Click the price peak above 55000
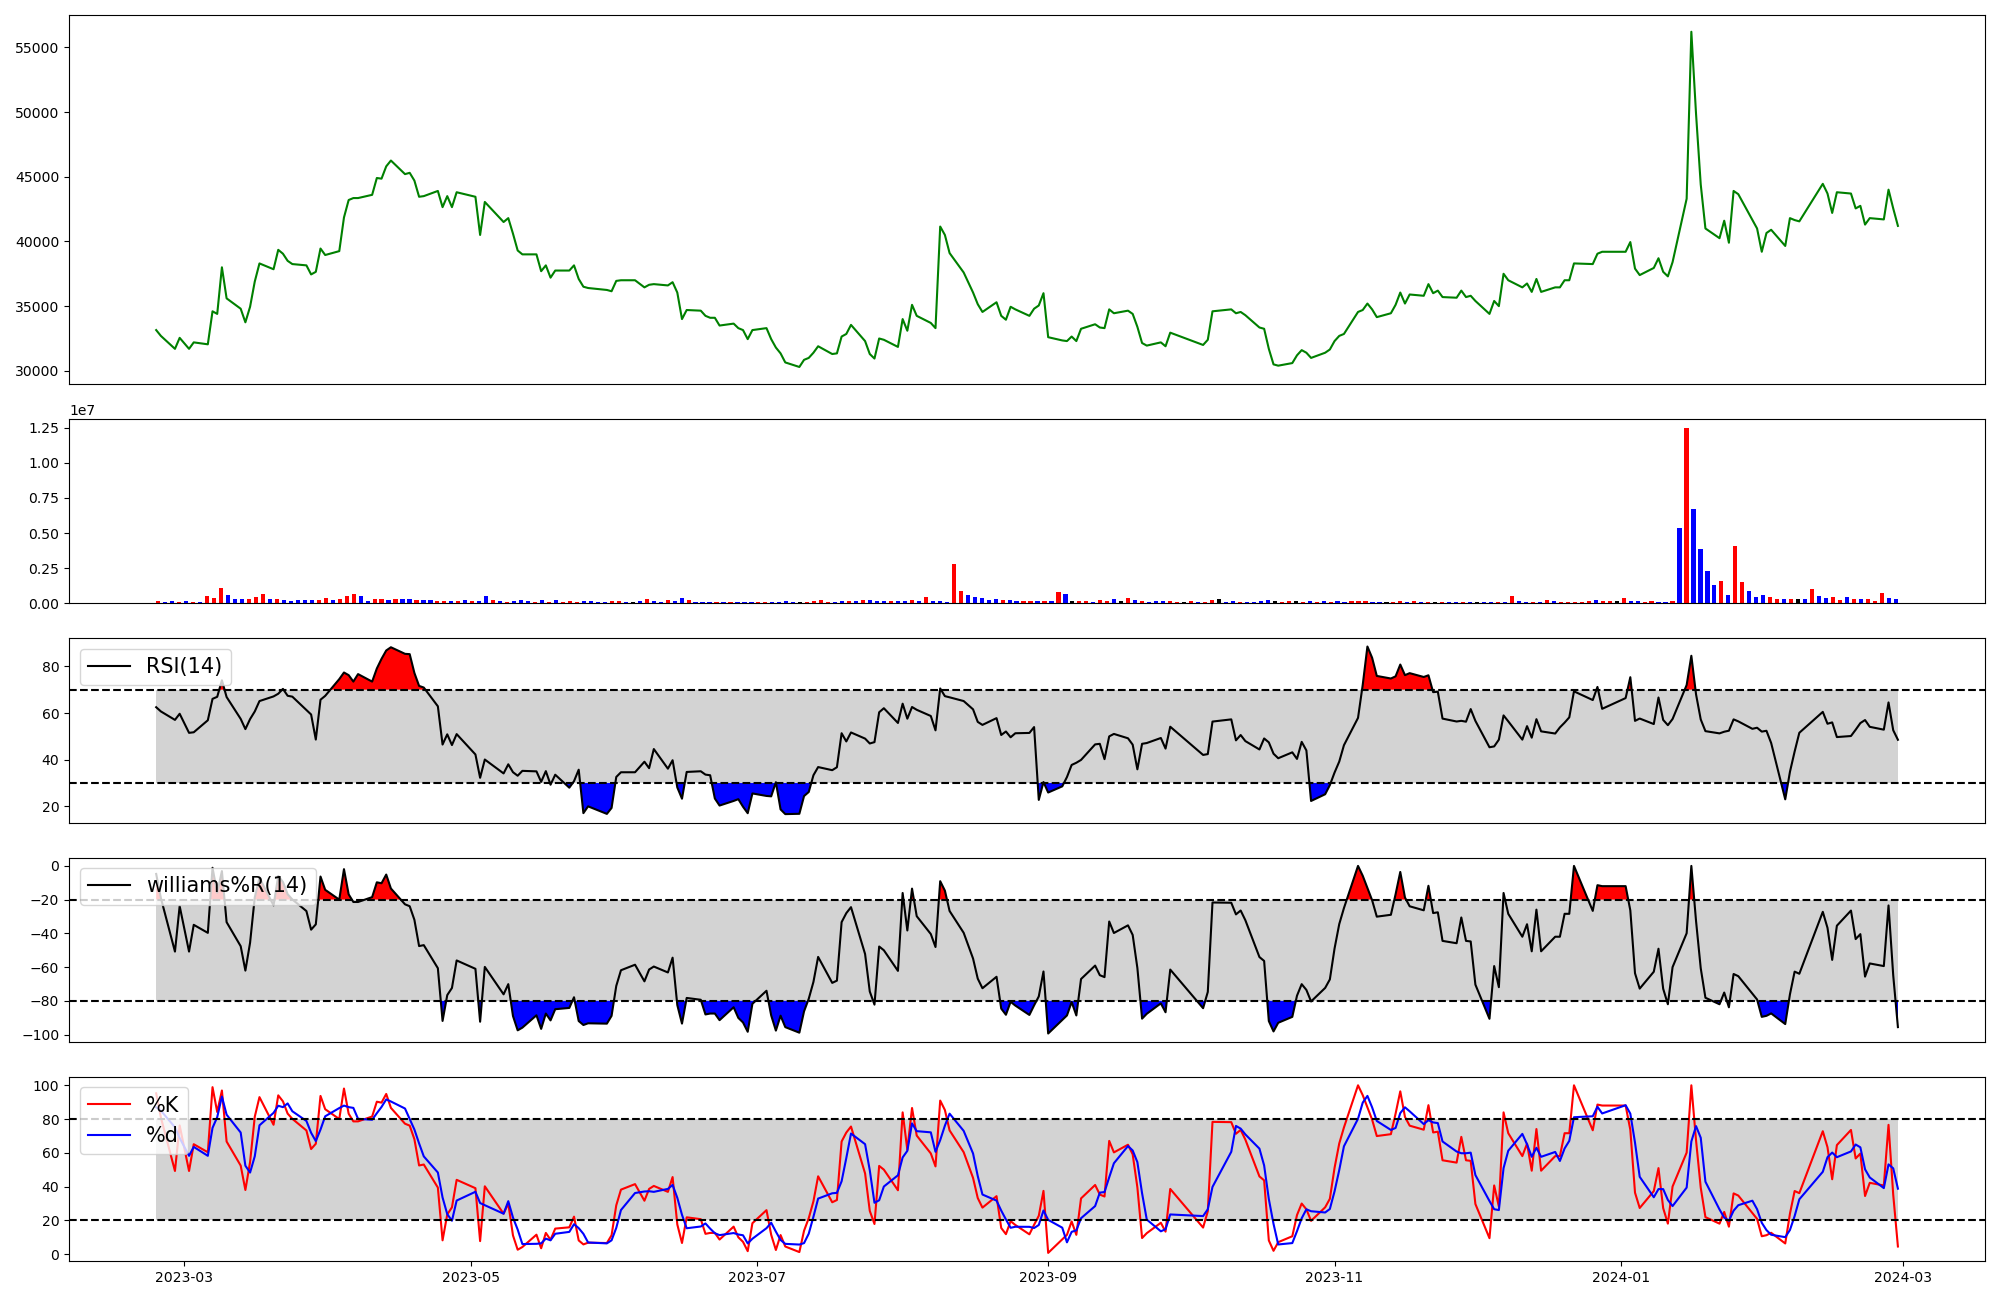 [x=1691, y=34]
